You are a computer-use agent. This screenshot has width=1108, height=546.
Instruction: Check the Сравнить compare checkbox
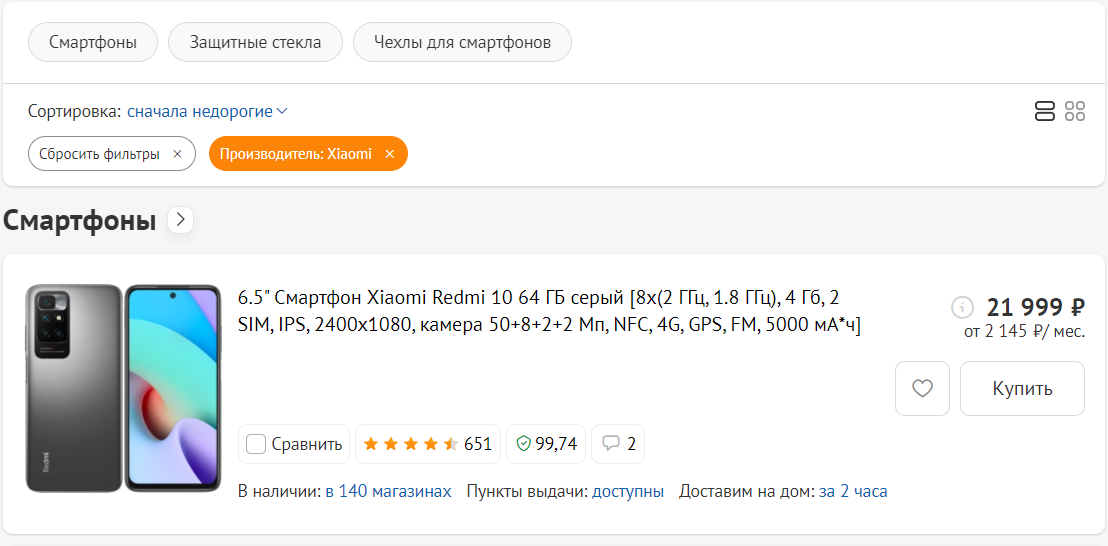click(x=256, y=444)
